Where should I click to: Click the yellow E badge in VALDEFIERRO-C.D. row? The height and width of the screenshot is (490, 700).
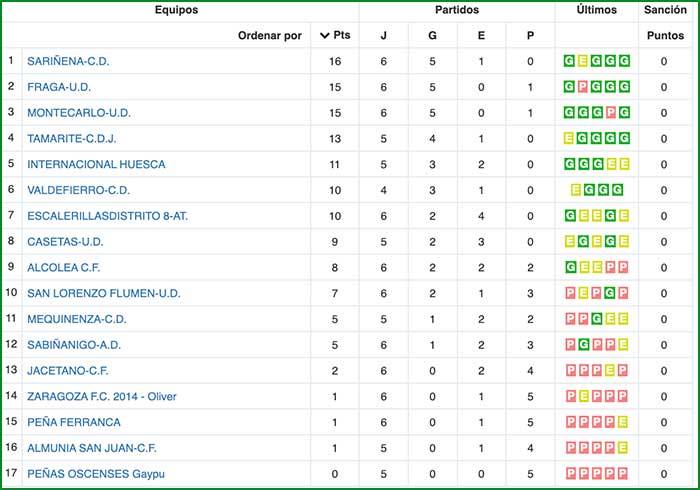576,190
